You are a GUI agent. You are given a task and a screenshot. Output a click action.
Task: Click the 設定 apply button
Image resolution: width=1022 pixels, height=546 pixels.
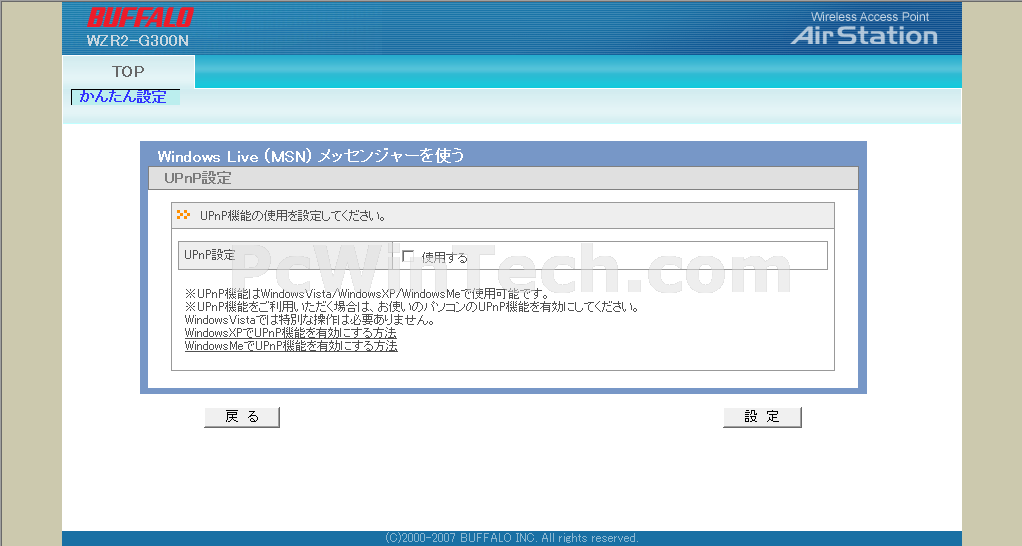coord(762,417)
